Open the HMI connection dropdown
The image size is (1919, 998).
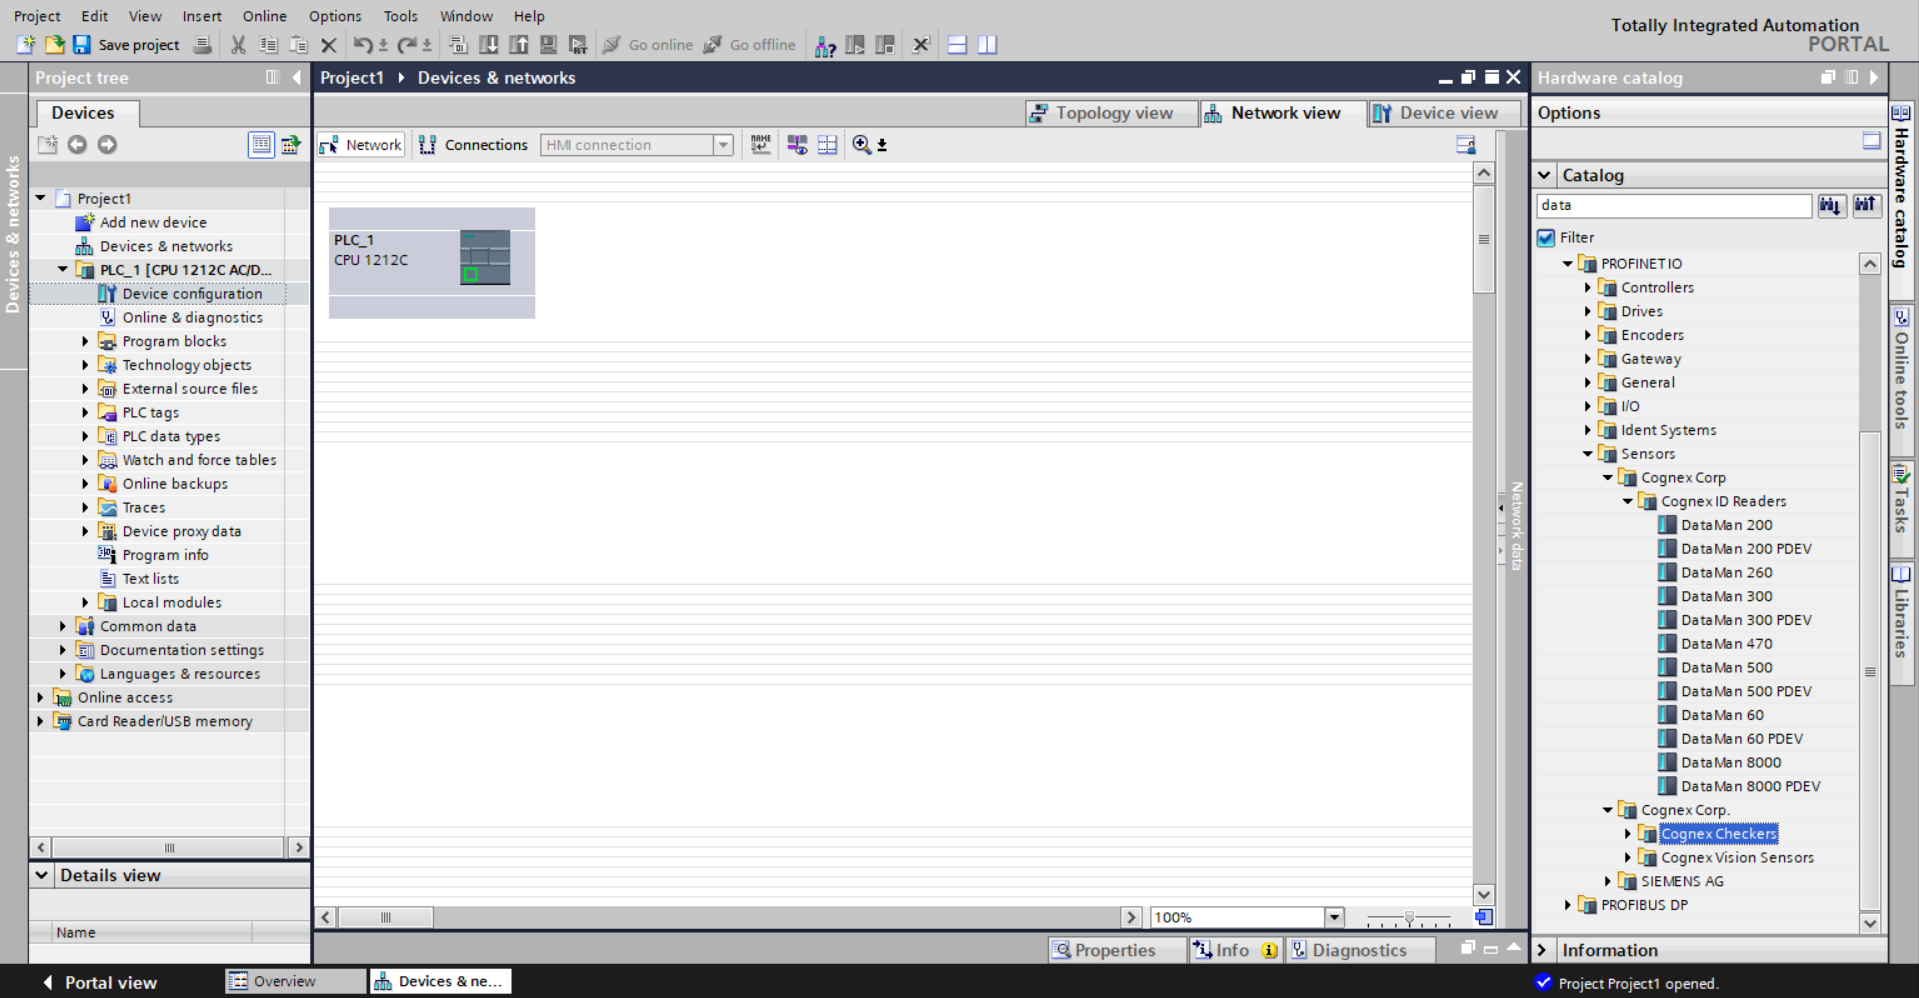722,145
